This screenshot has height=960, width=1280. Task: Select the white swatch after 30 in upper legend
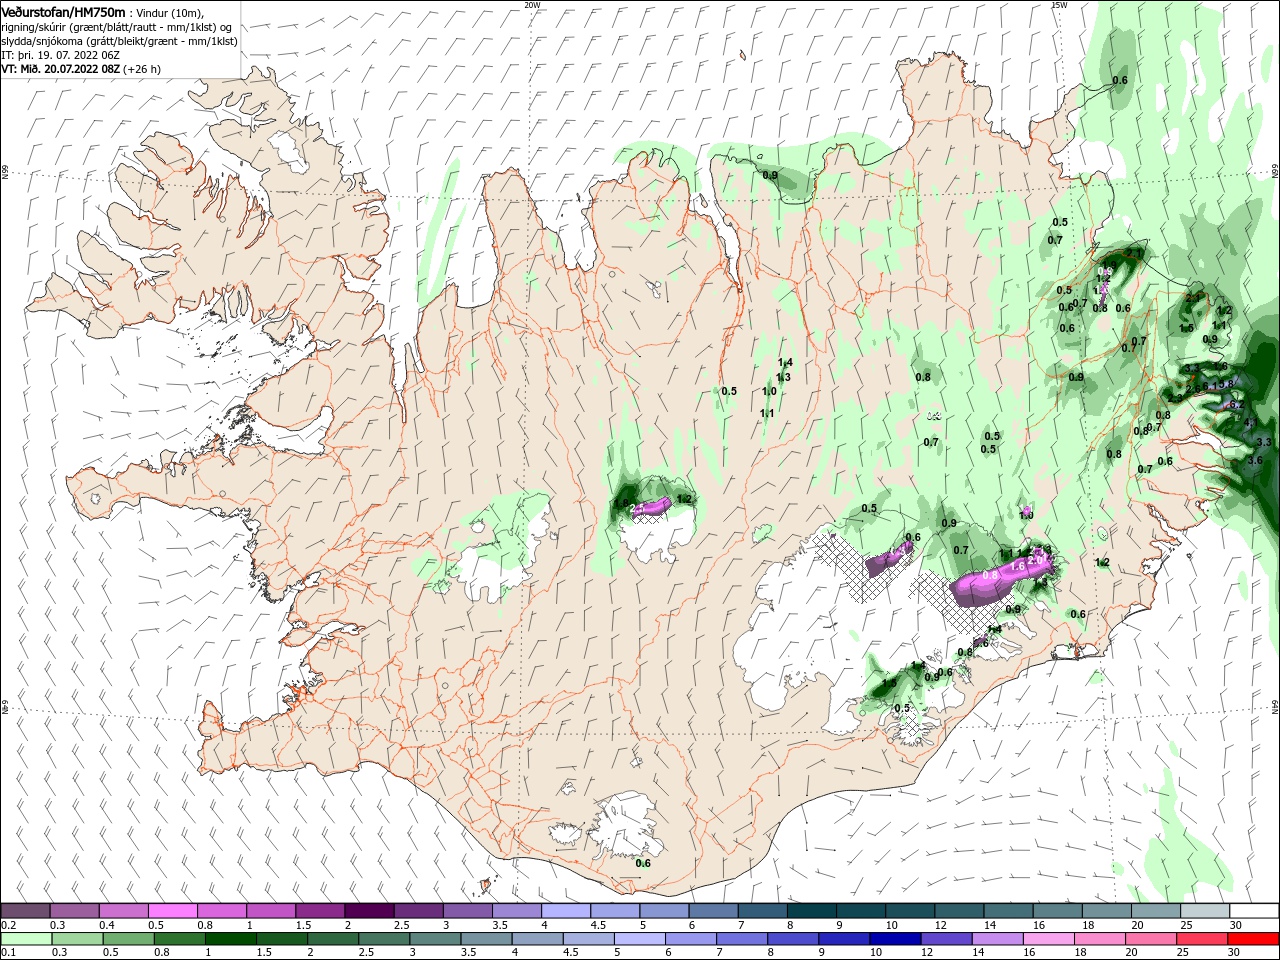1254,911
